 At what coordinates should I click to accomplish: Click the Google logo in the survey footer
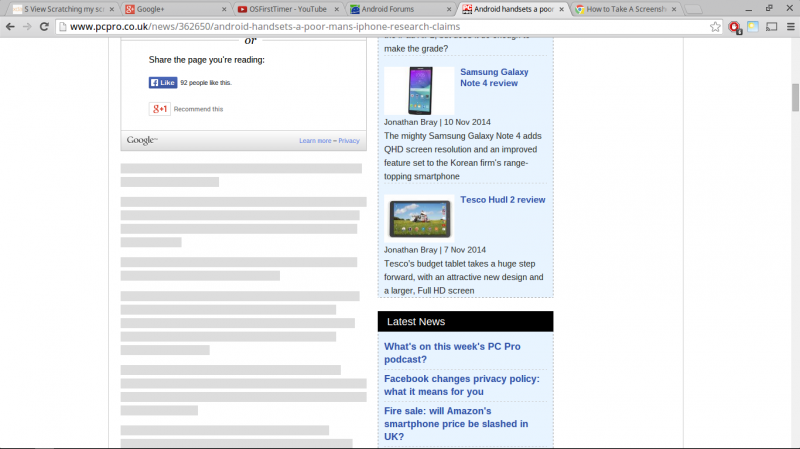[x=142, y=140]
